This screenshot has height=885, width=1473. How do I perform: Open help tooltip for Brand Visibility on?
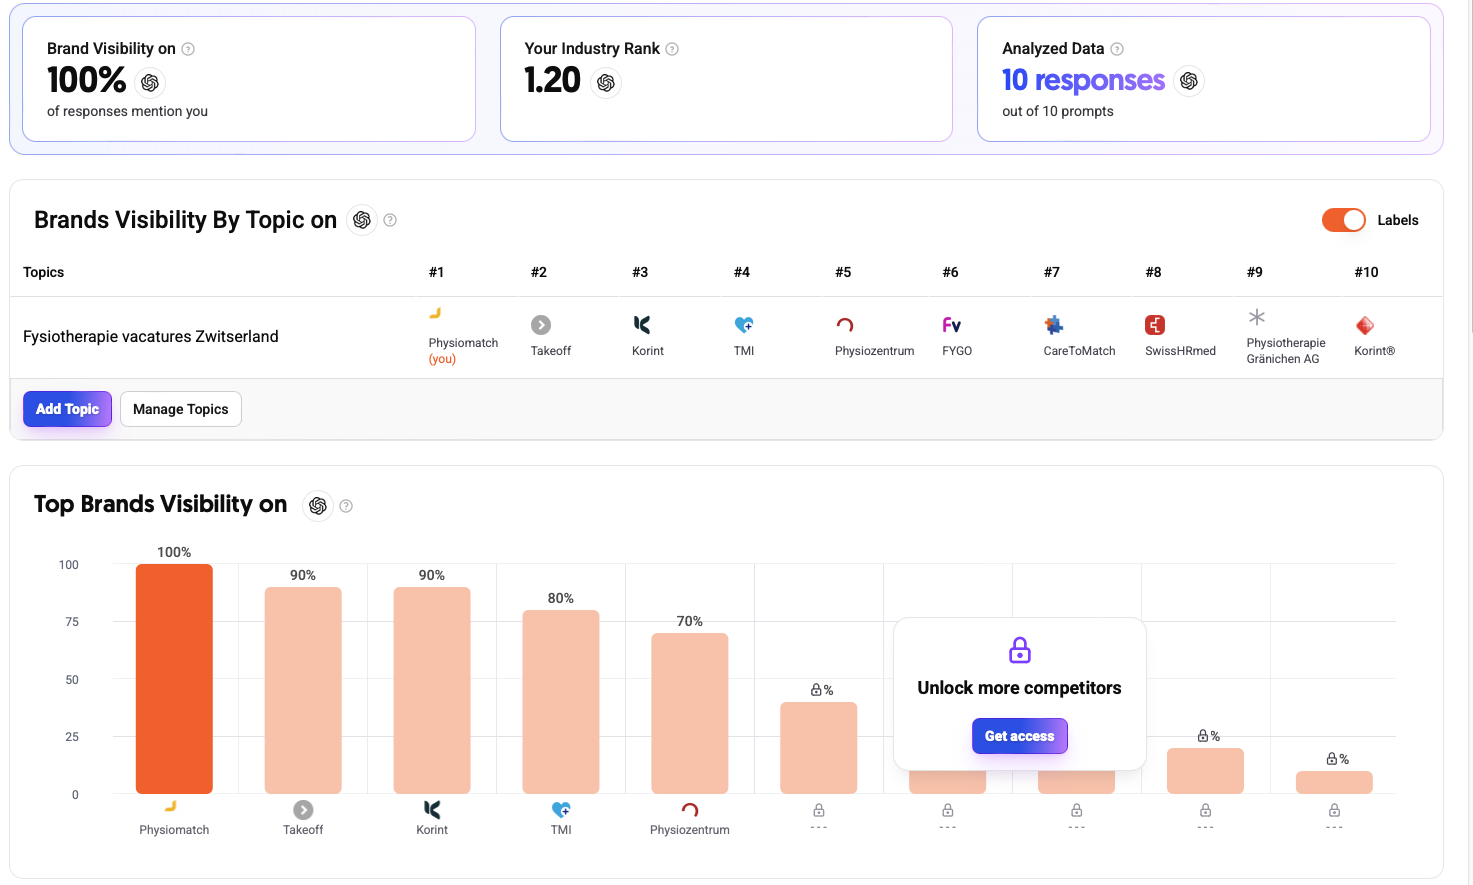click(188, 49)
